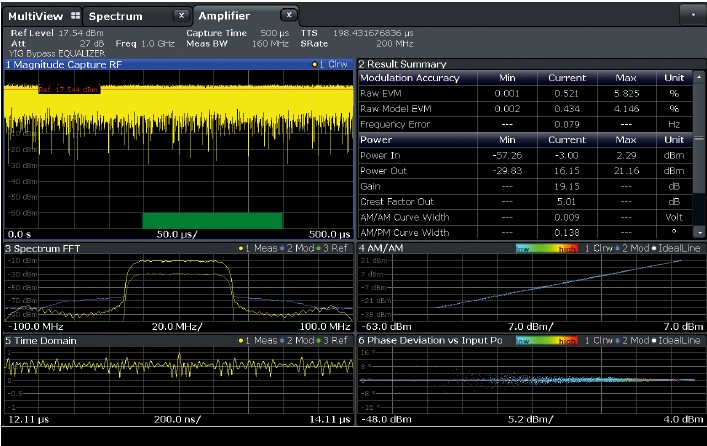Select the 3 Ref trace in Time Domain
Image resolution: width=707 pixels, height=446 pixels.
(335, 341)
